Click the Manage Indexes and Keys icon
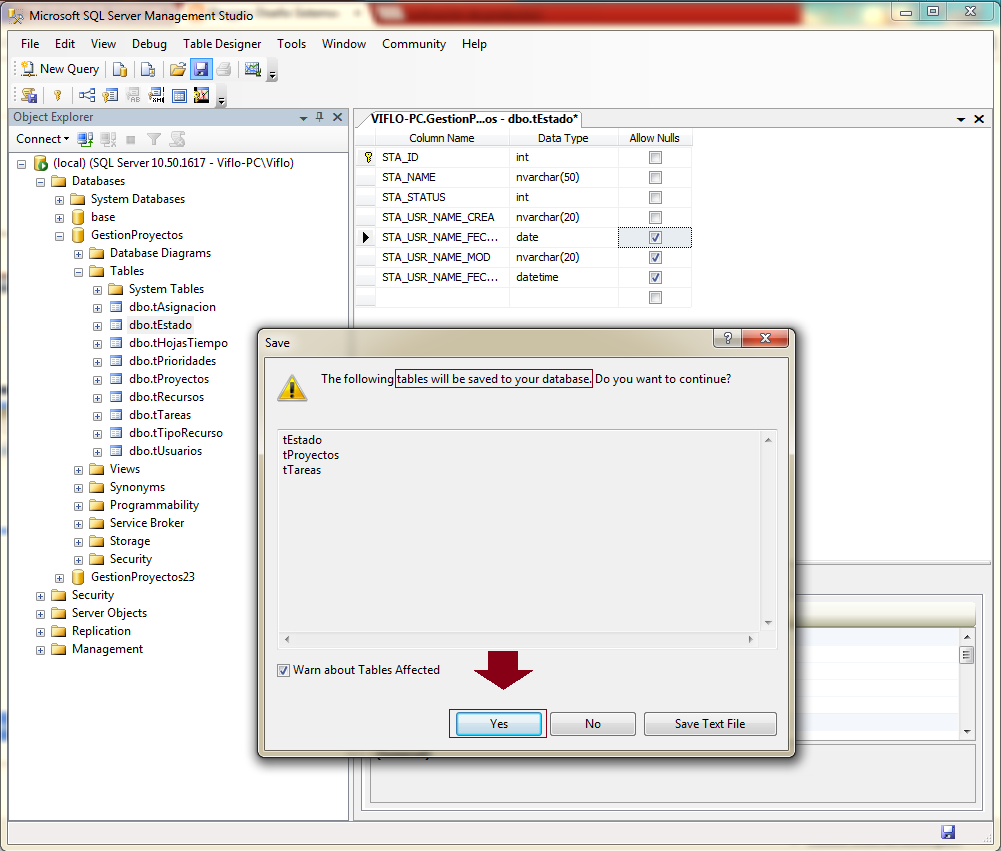 (x=112, y=94)
